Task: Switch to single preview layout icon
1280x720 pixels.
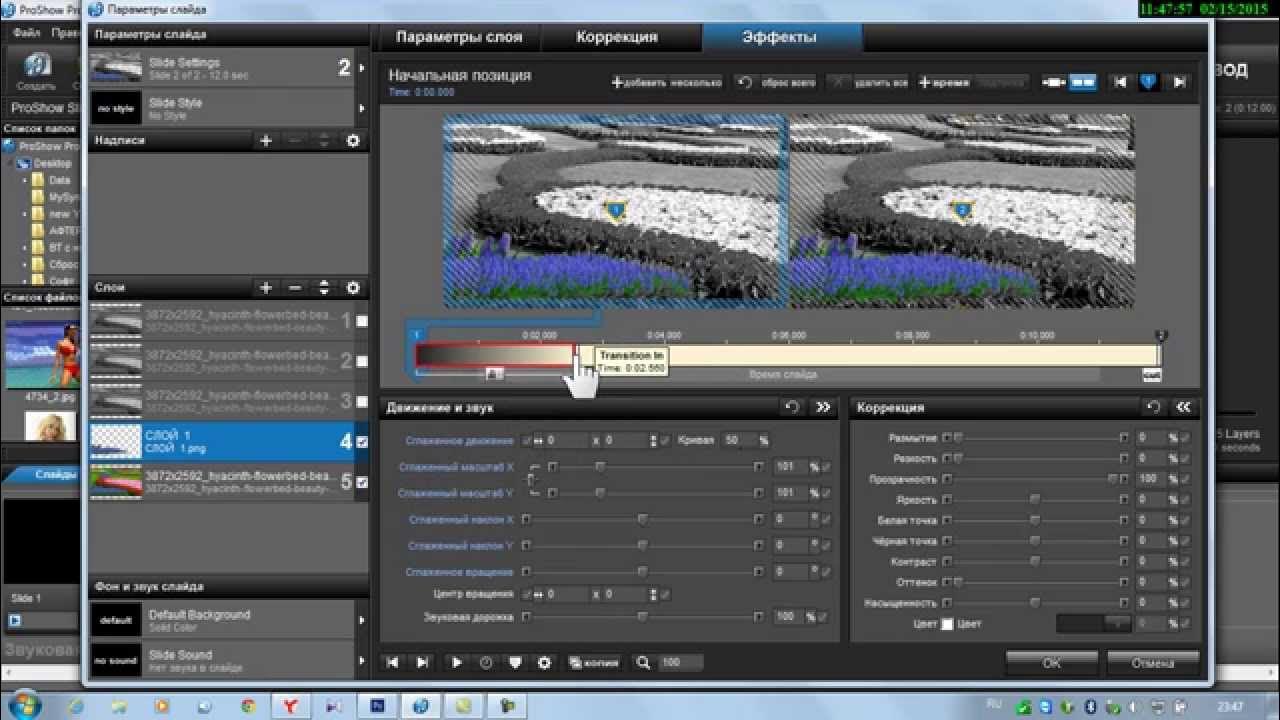Action: [x=1054, y=83]
